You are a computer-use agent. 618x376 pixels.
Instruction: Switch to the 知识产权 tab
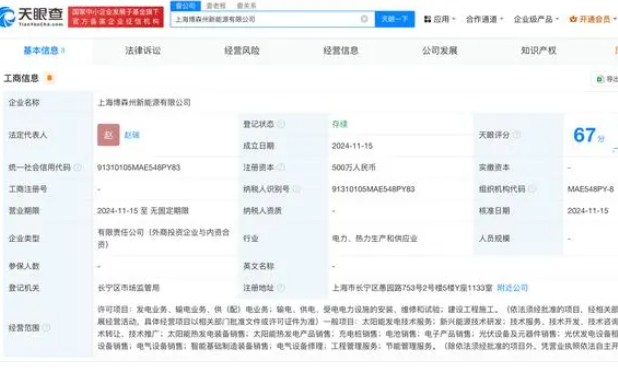coord(539,50)
